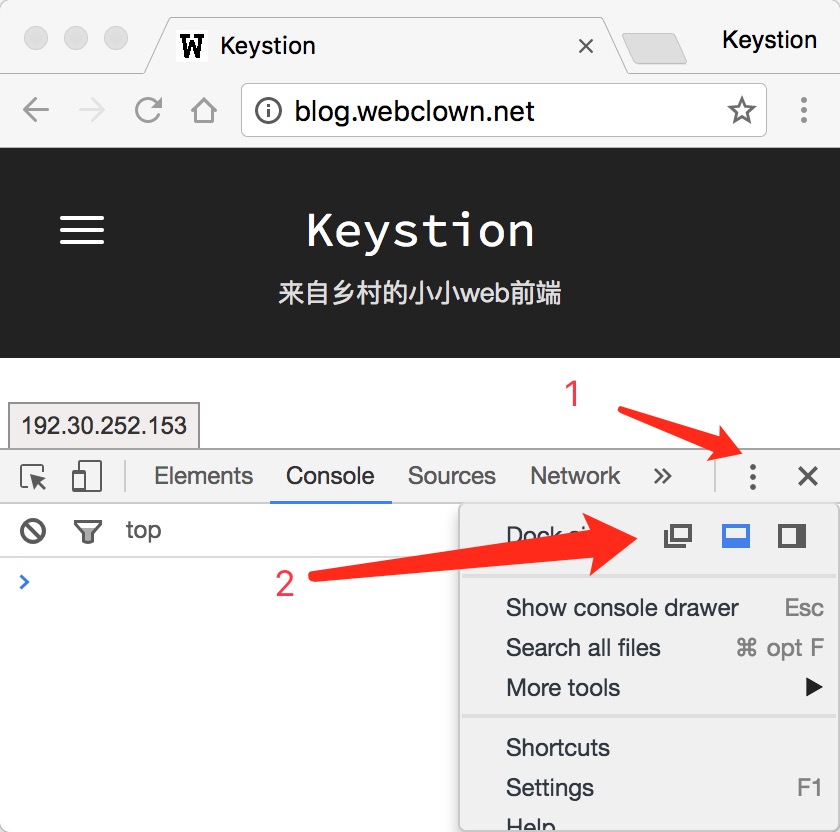Toggle the device toolbar icon
The height and width of the screenshot is (832, 840).
coord(87,476)
